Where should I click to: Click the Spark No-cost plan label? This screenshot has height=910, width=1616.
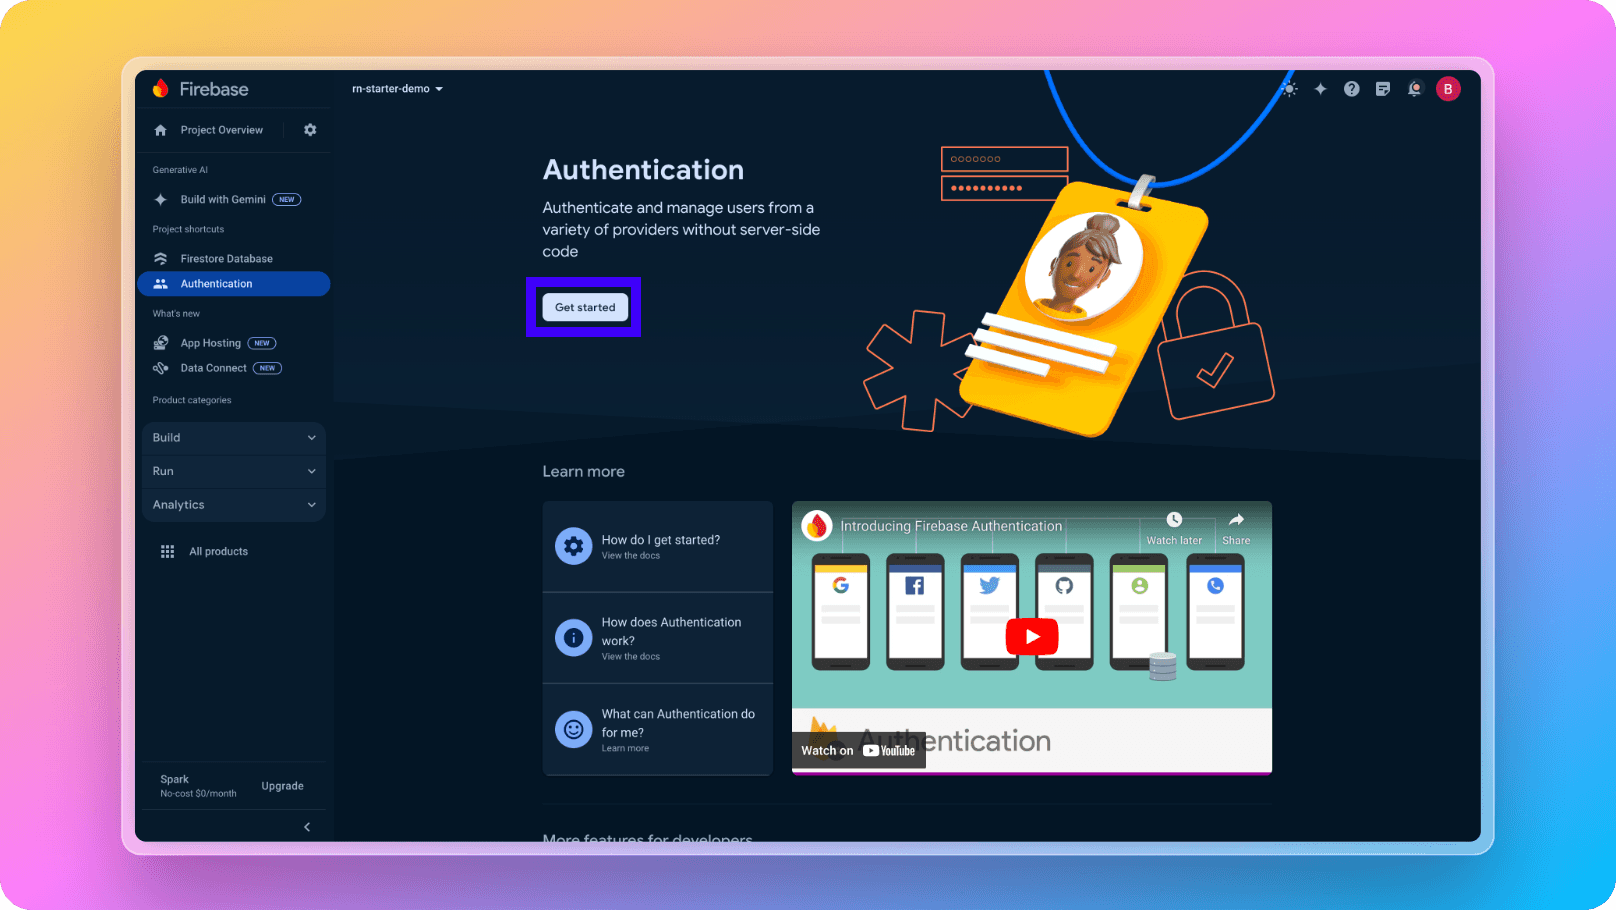pos(198,786)
